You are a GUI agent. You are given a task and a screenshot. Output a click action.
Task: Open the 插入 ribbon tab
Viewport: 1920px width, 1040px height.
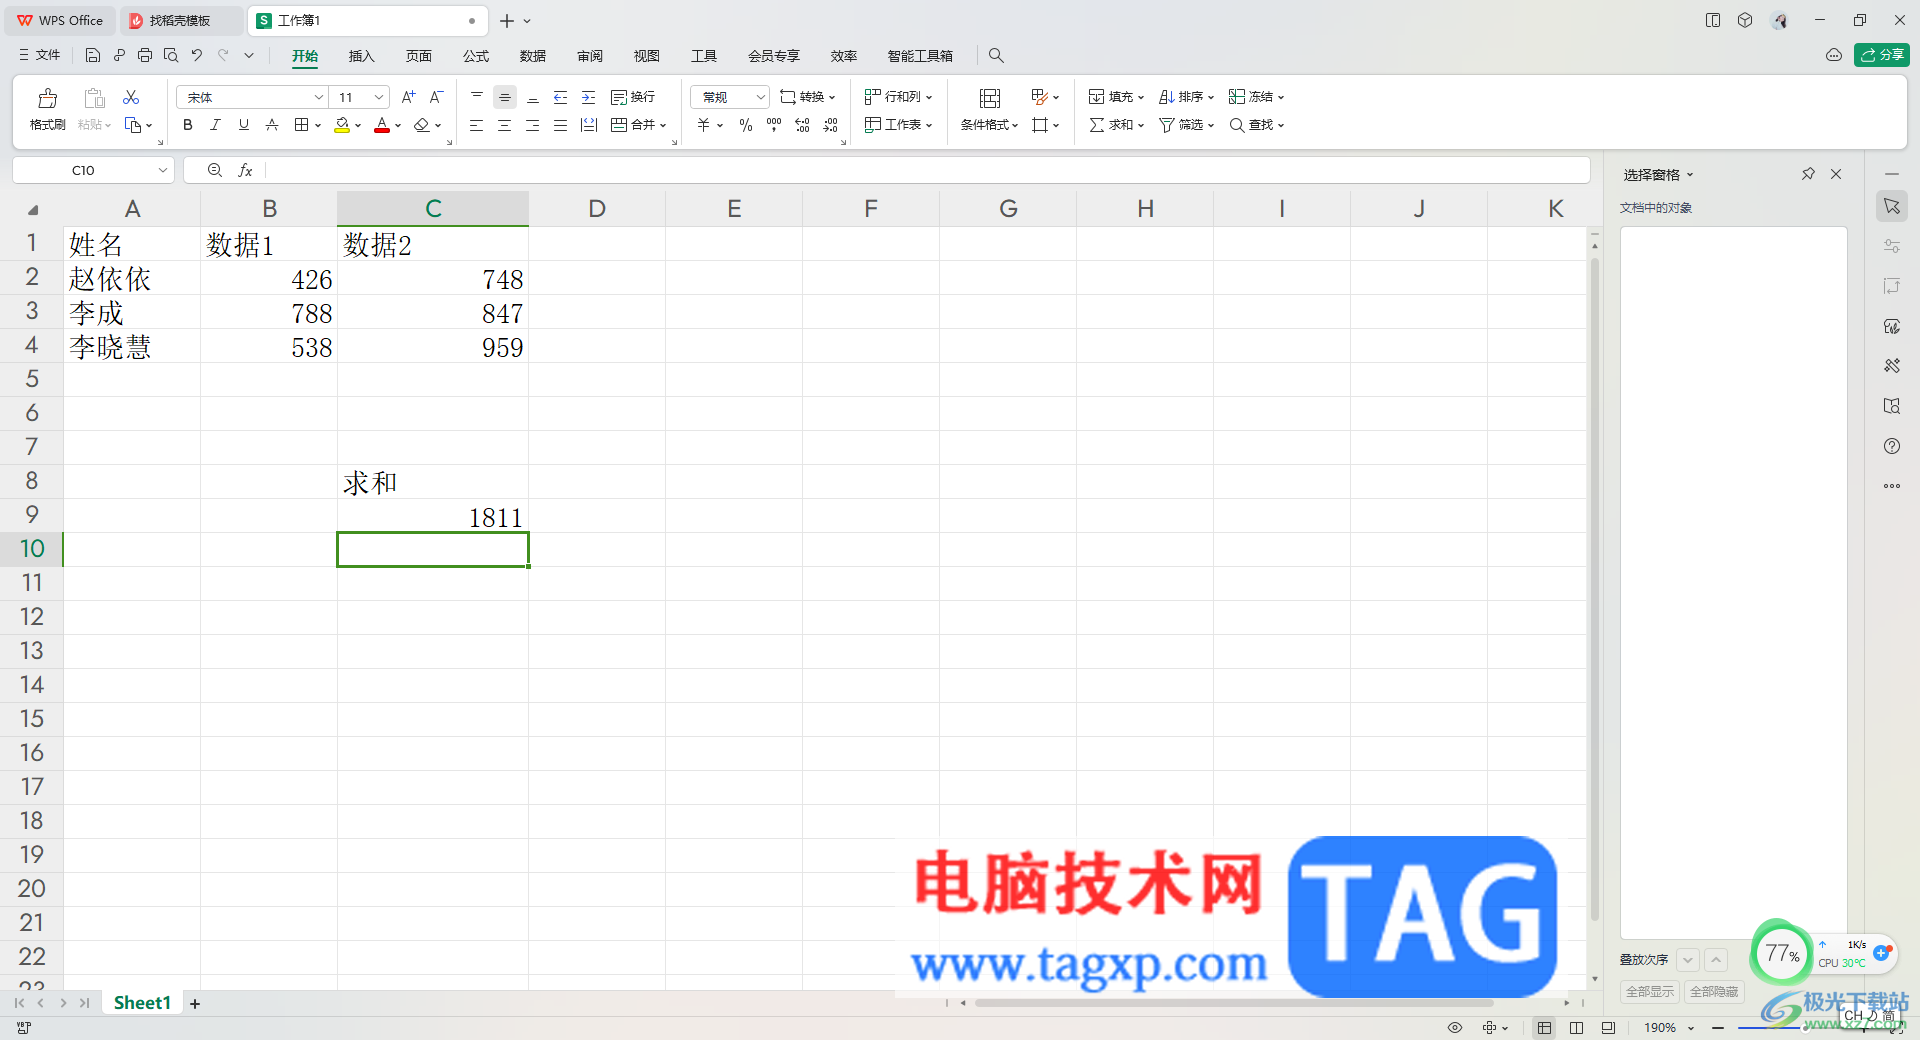pos(361,56)
